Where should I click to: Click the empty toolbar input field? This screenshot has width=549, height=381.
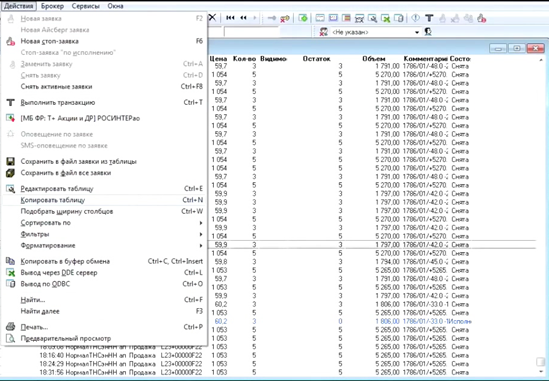(252, 32)
